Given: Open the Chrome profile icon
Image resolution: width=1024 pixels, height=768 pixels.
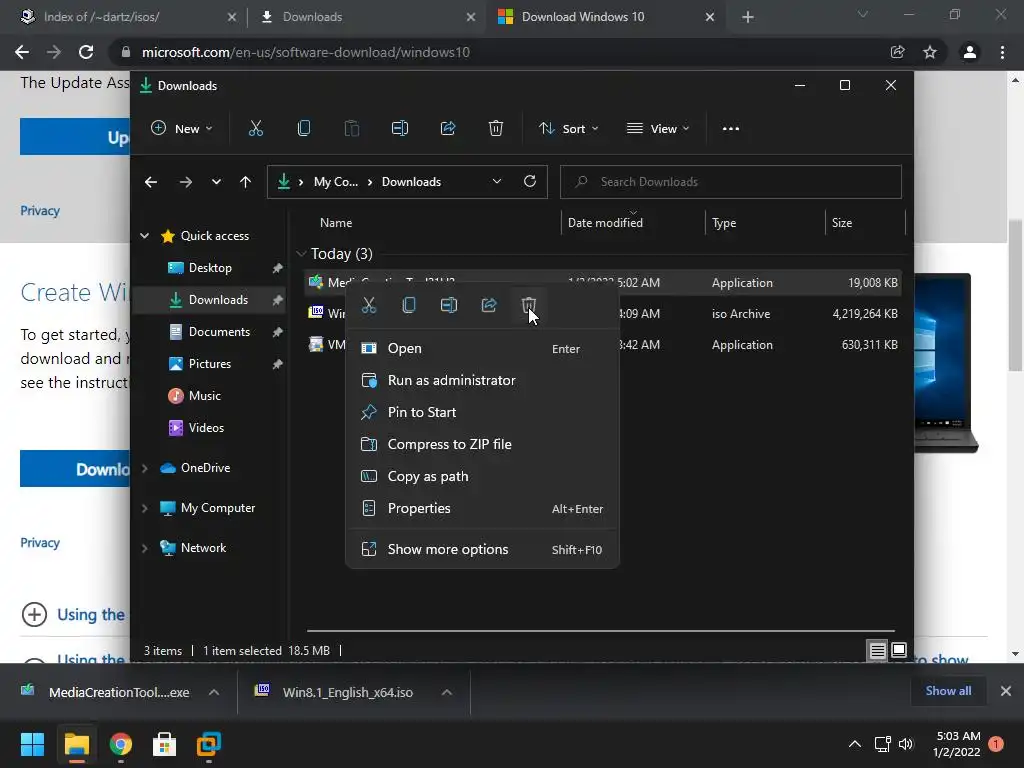Looking at the screenshot, I should [x=970, y=52].
